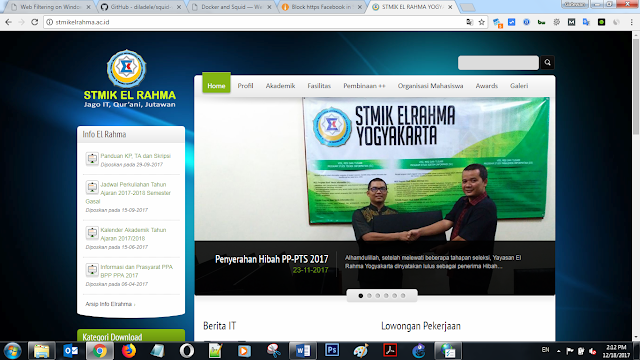Close the STMIK EL RAHMA tab
Screen dimensions: 640x360
[x=450, y=7]
